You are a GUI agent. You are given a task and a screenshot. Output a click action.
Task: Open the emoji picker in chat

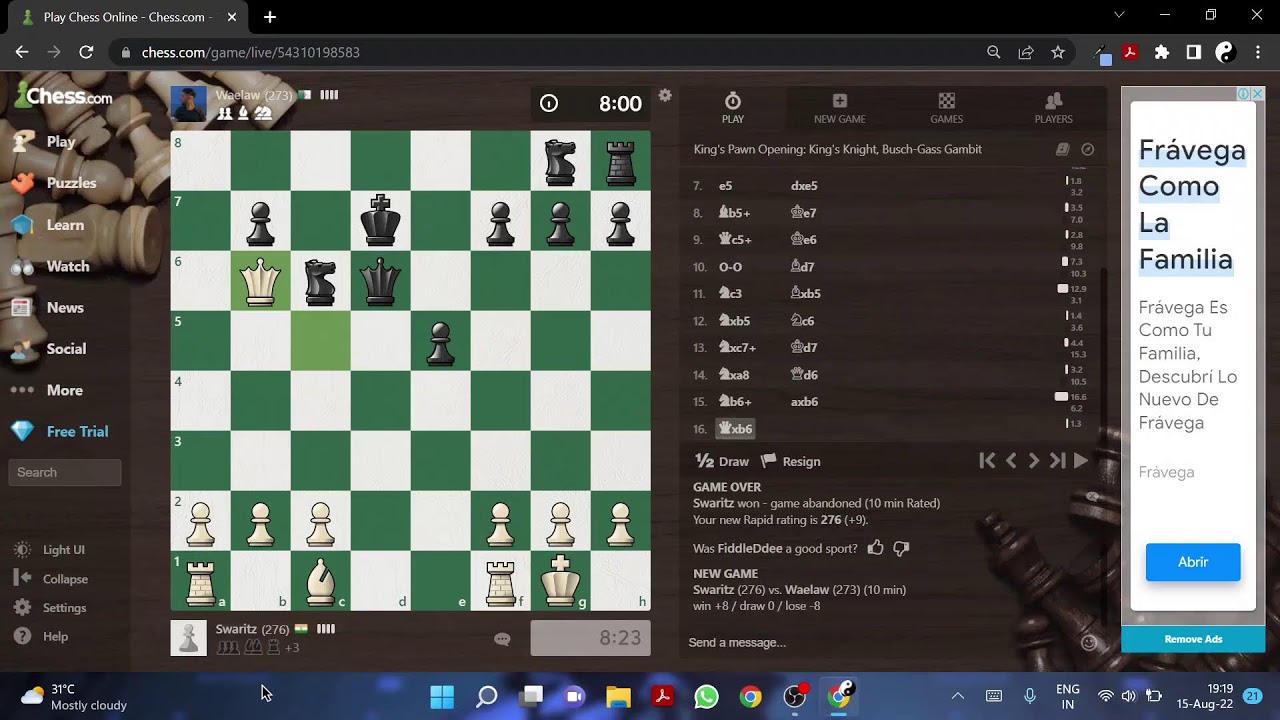(1089, 643)
